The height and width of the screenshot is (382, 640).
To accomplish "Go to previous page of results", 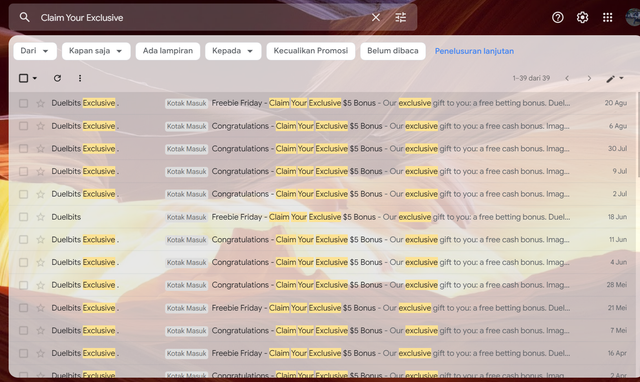I will click(x=567, y=78).
